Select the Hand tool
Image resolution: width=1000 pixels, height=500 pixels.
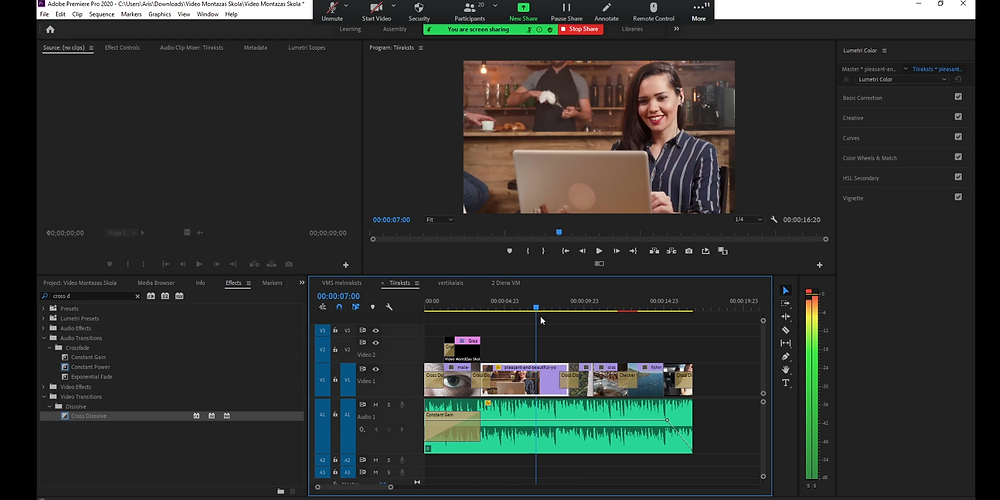(786, 369)
